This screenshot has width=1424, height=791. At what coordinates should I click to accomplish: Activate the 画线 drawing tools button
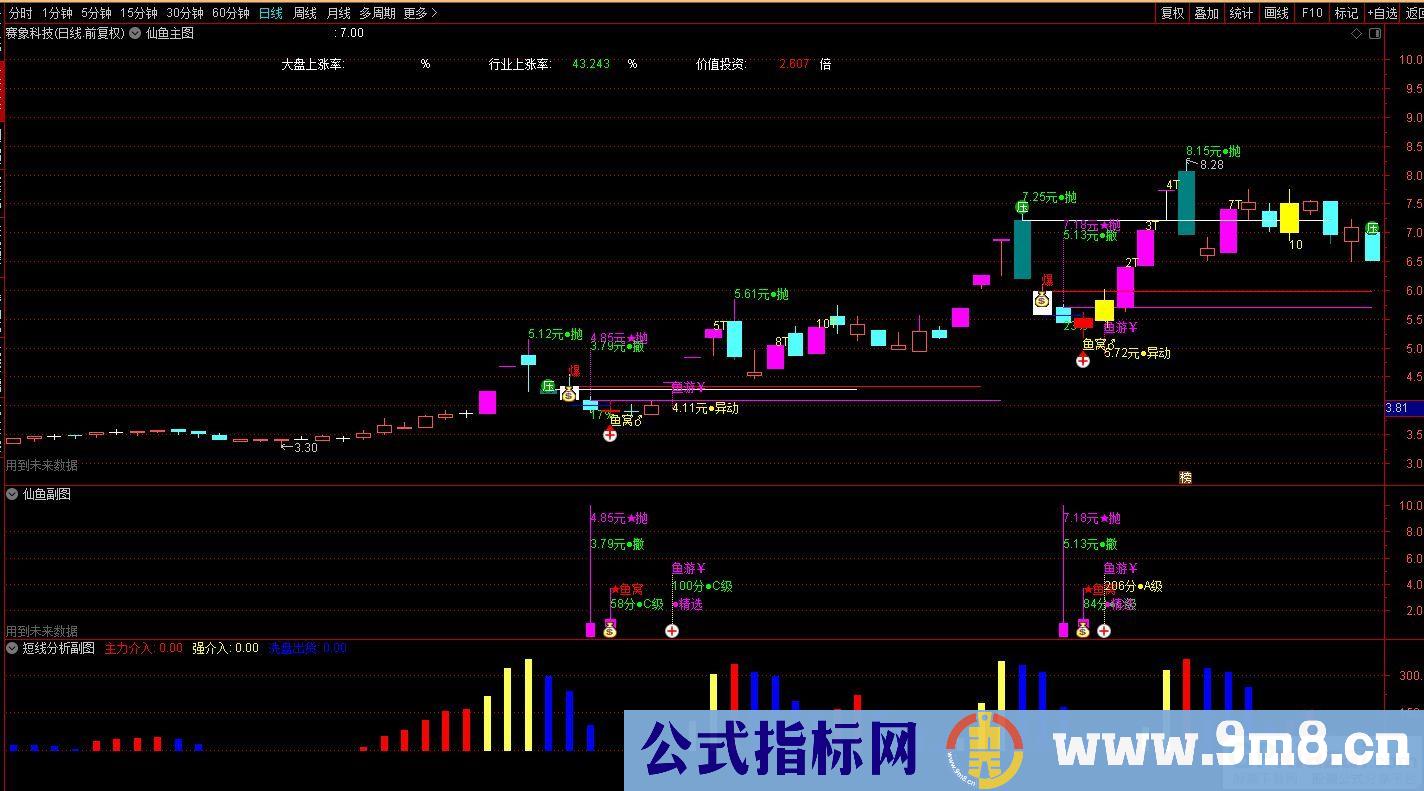point(1276,13)
